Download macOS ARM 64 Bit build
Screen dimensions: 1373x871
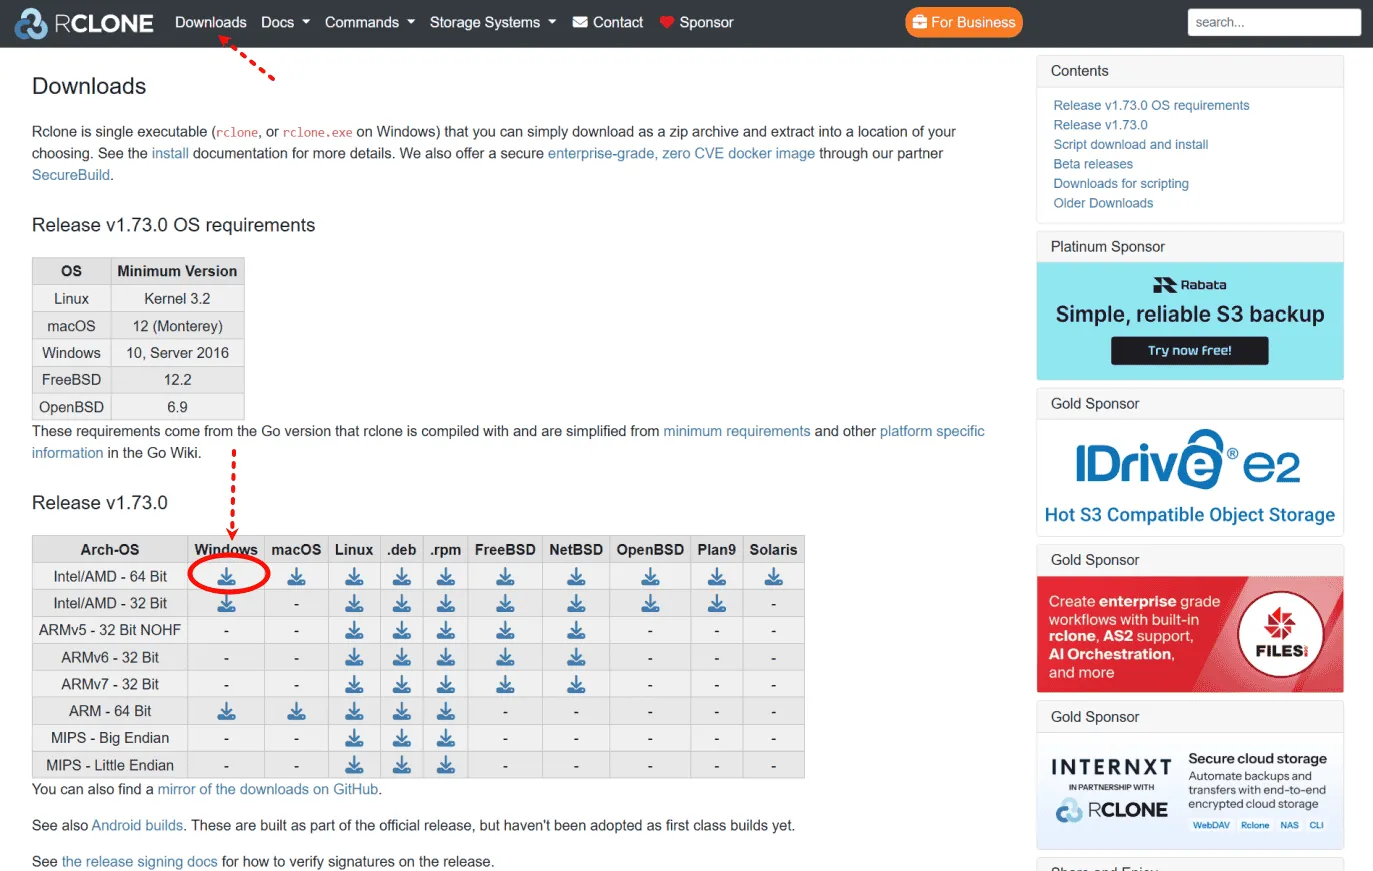(296, 711)
